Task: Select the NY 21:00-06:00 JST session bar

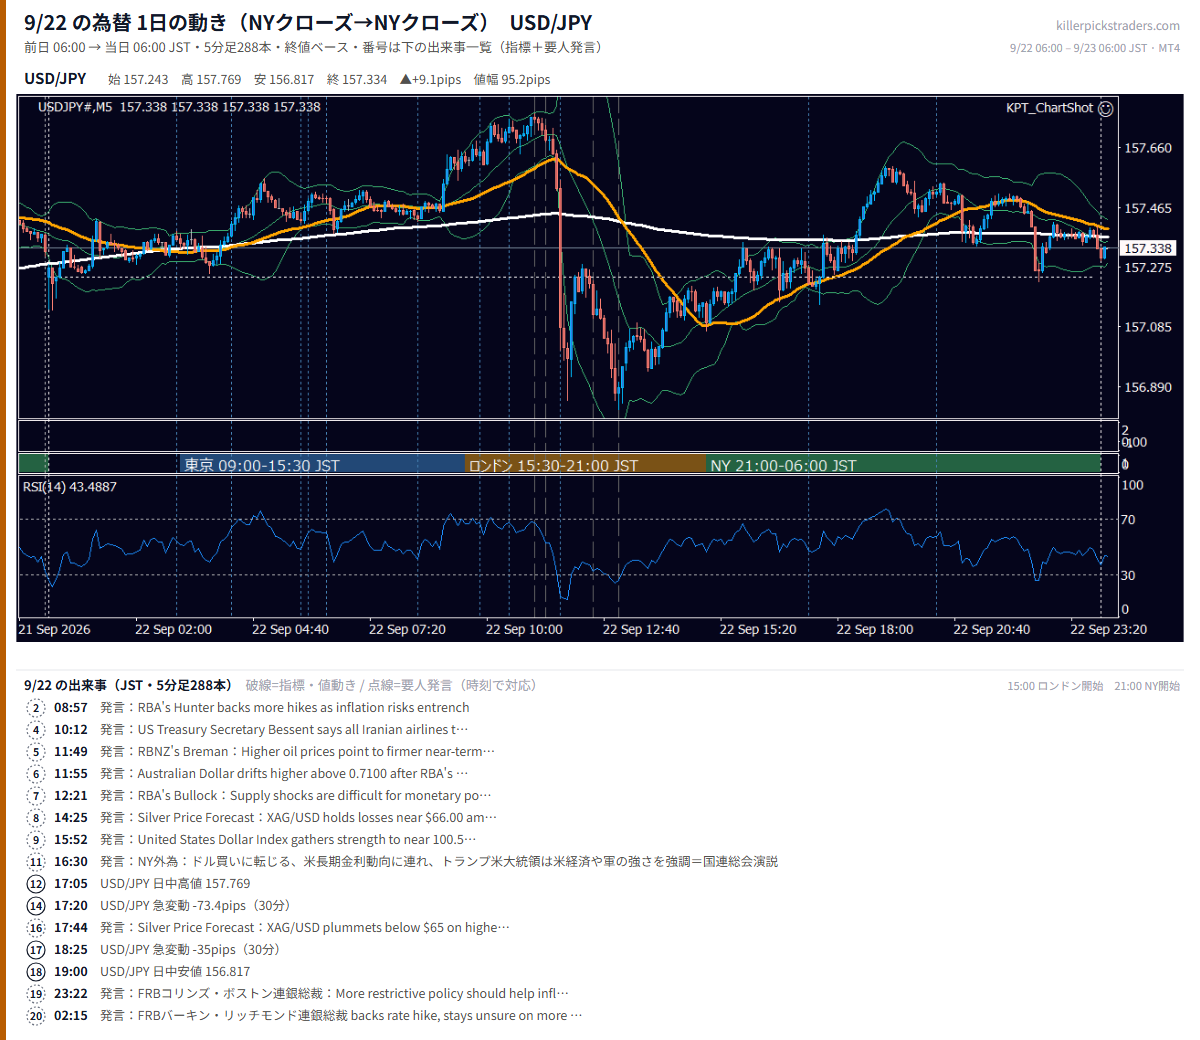Action: [x=903, y=464]
